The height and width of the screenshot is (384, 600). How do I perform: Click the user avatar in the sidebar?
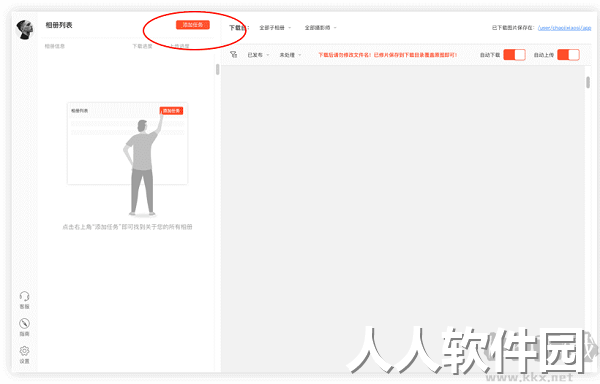pos(24,29)
